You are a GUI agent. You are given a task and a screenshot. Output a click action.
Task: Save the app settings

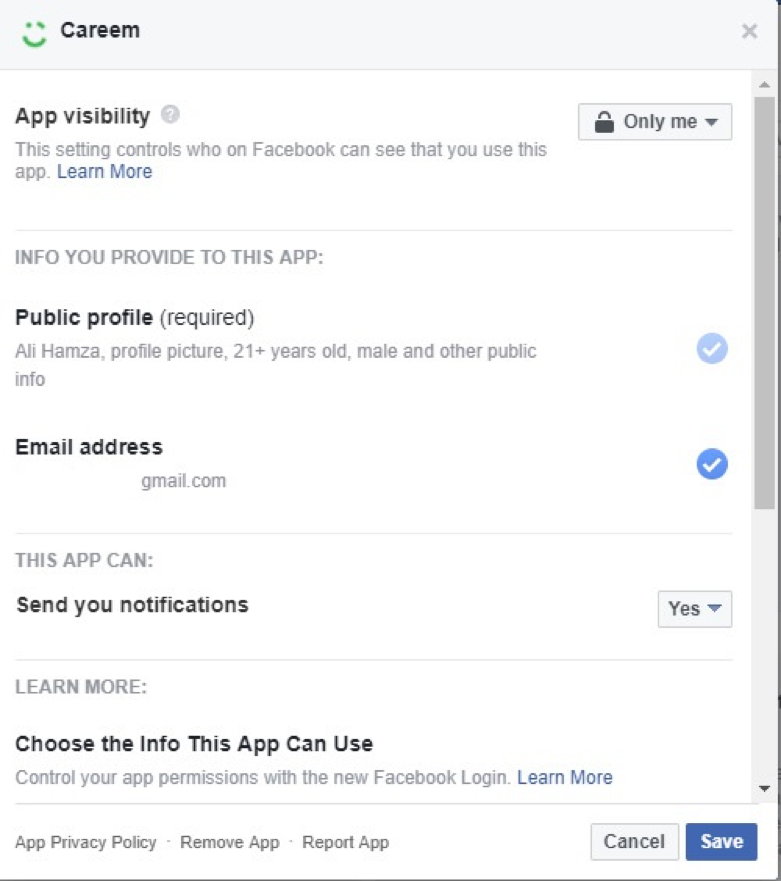721,842
